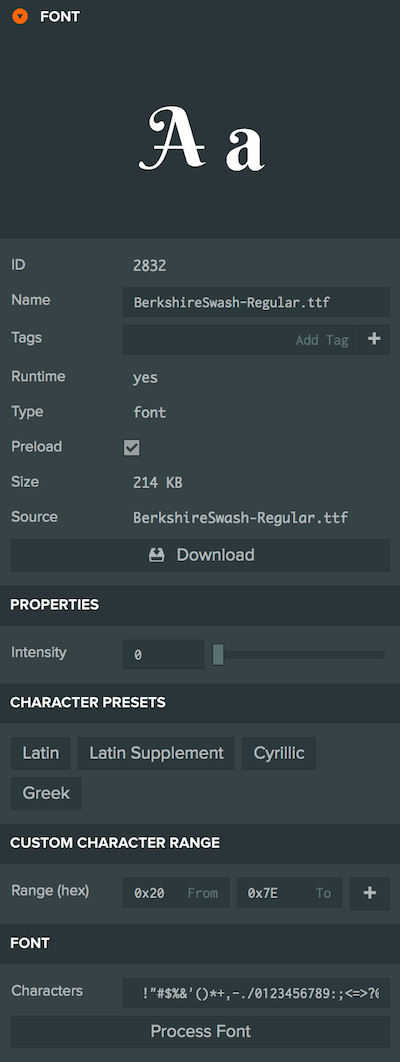Click the range From field 0x20
This screenshot has height=1062, width=400.
[x=176, y=893]
